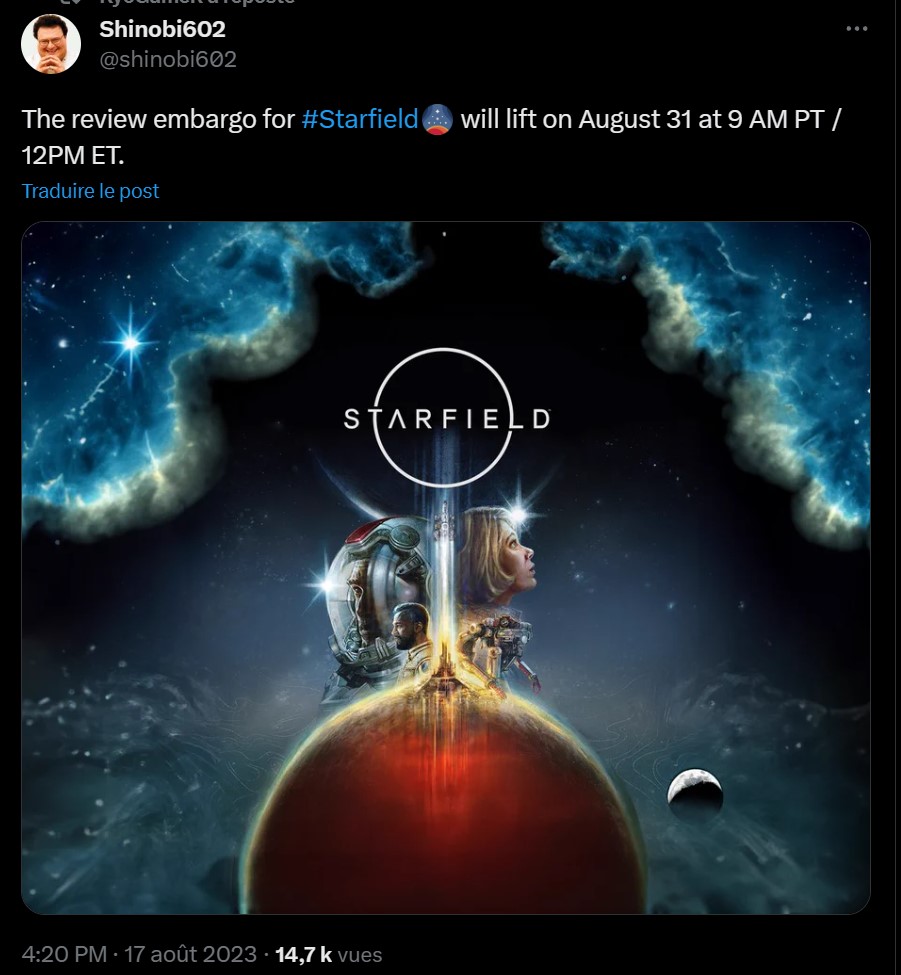Click the Starfield hashflag emoji icon
Viewport: 901px width, 975px height.
438,120
